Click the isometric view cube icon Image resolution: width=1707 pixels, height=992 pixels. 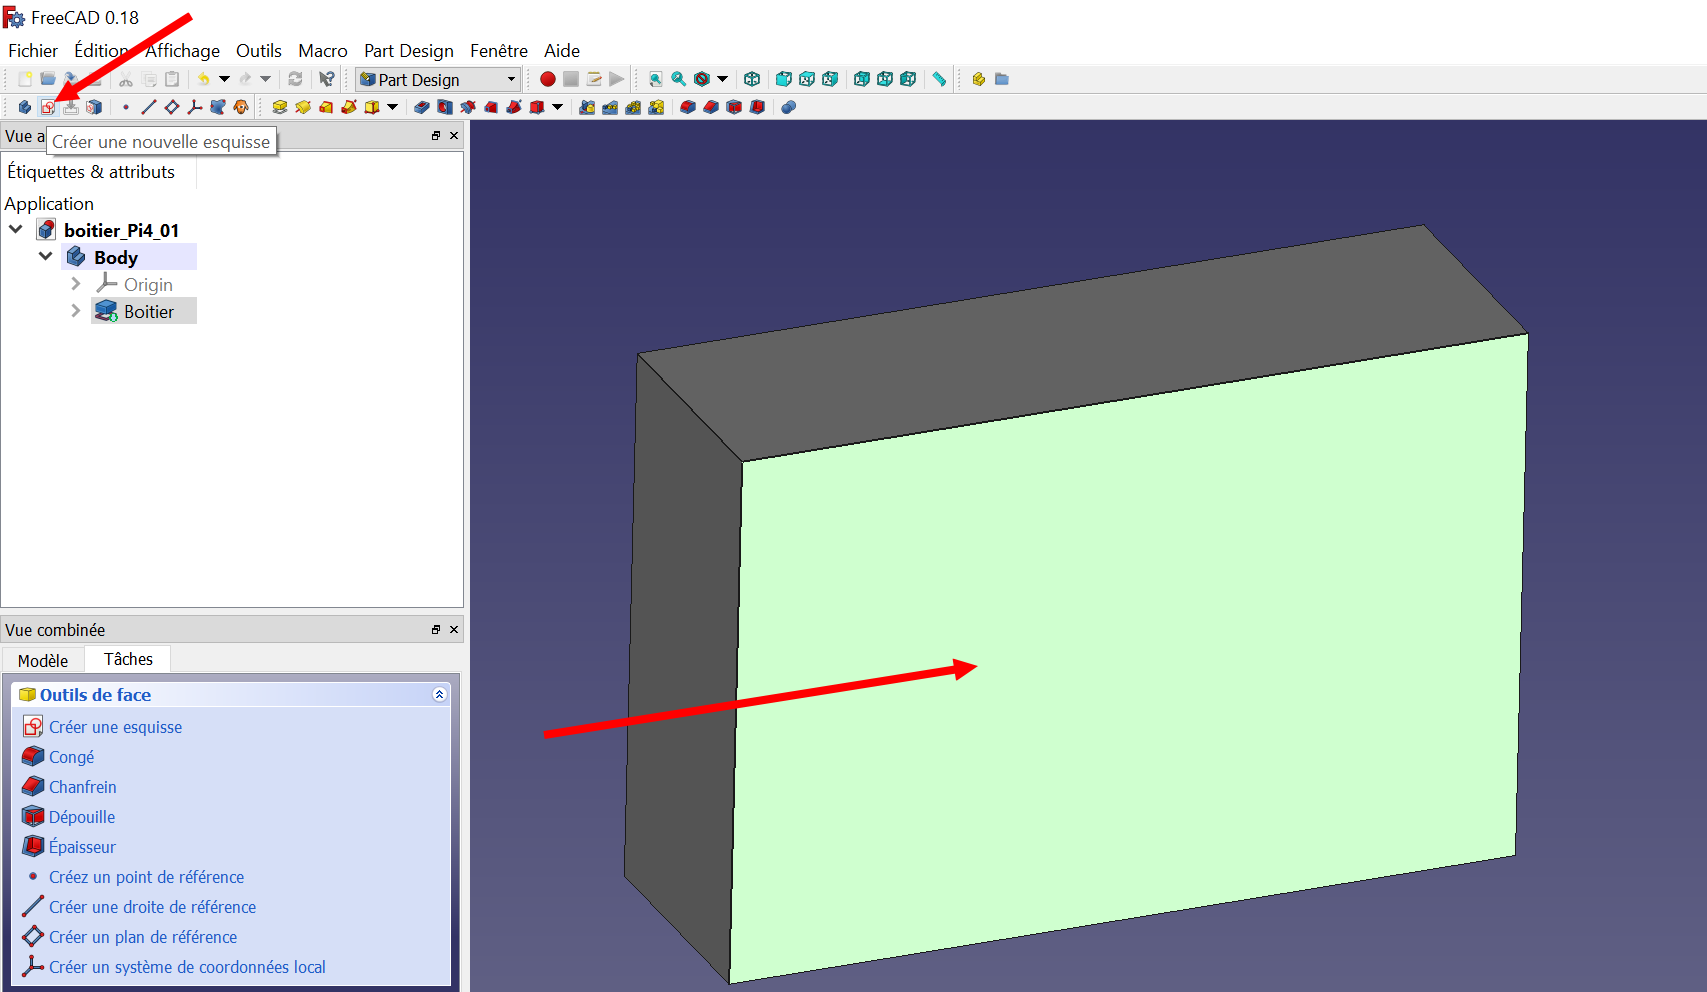[752, 79]
